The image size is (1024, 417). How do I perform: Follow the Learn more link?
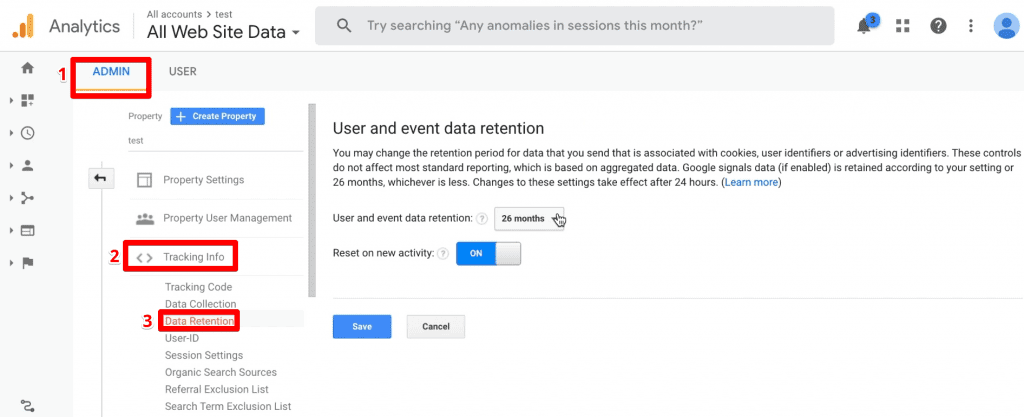point(751,183)
